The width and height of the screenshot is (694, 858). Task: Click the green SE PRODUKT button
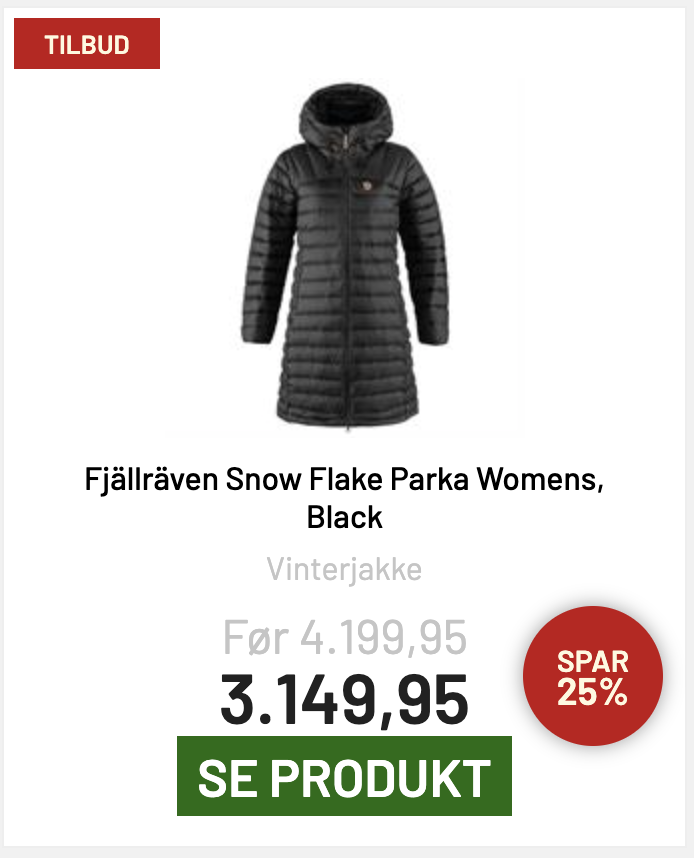(x=344, y=776)
